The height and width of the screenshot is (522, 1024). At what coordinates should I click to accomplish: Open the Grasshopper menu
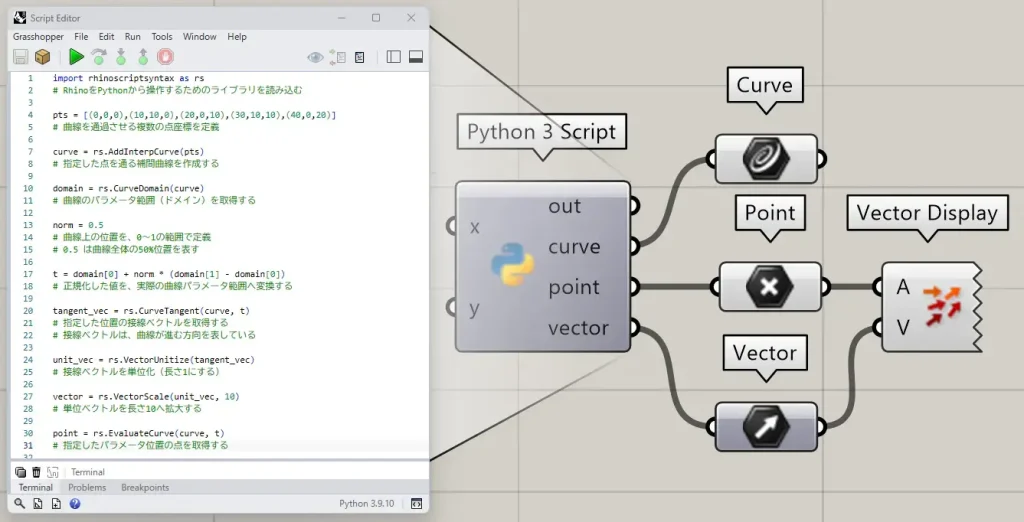[39, 37]
